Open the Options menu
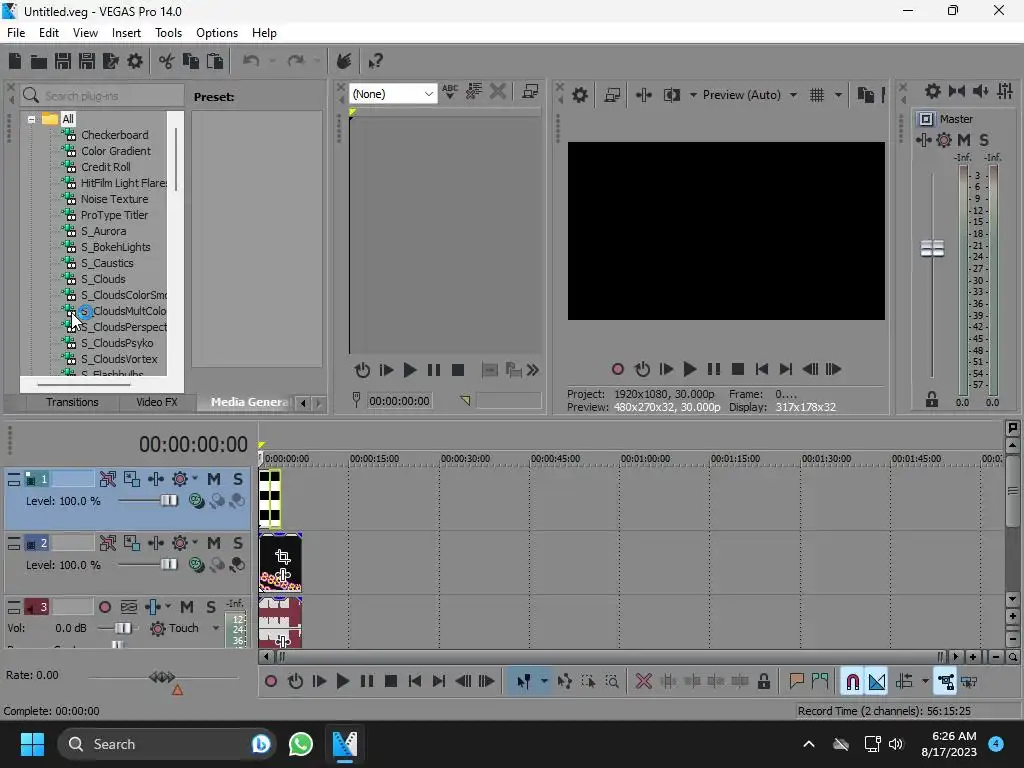The height and width of the screenshot is (768, 1024). pyautogui.click(x=217, y=33)
